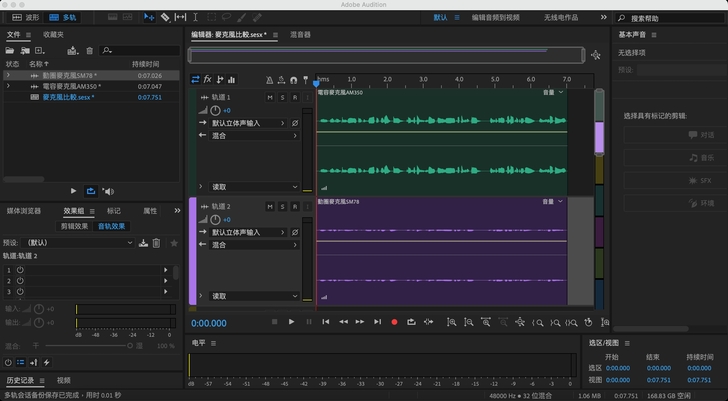Arm track 2 for record with R
Image resolution: width=728 pixels, height=401 pixels.
[294, 206]
